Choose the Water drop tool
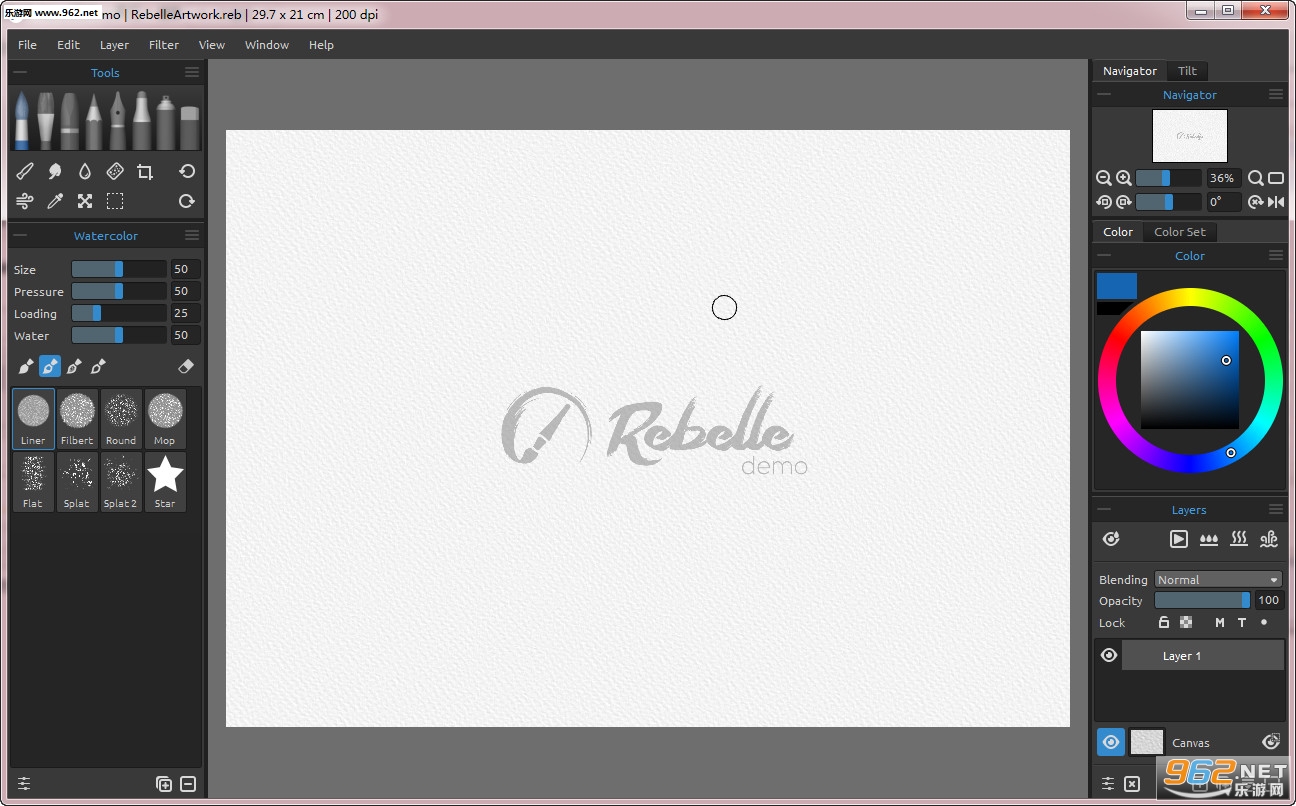 (85, 172)
